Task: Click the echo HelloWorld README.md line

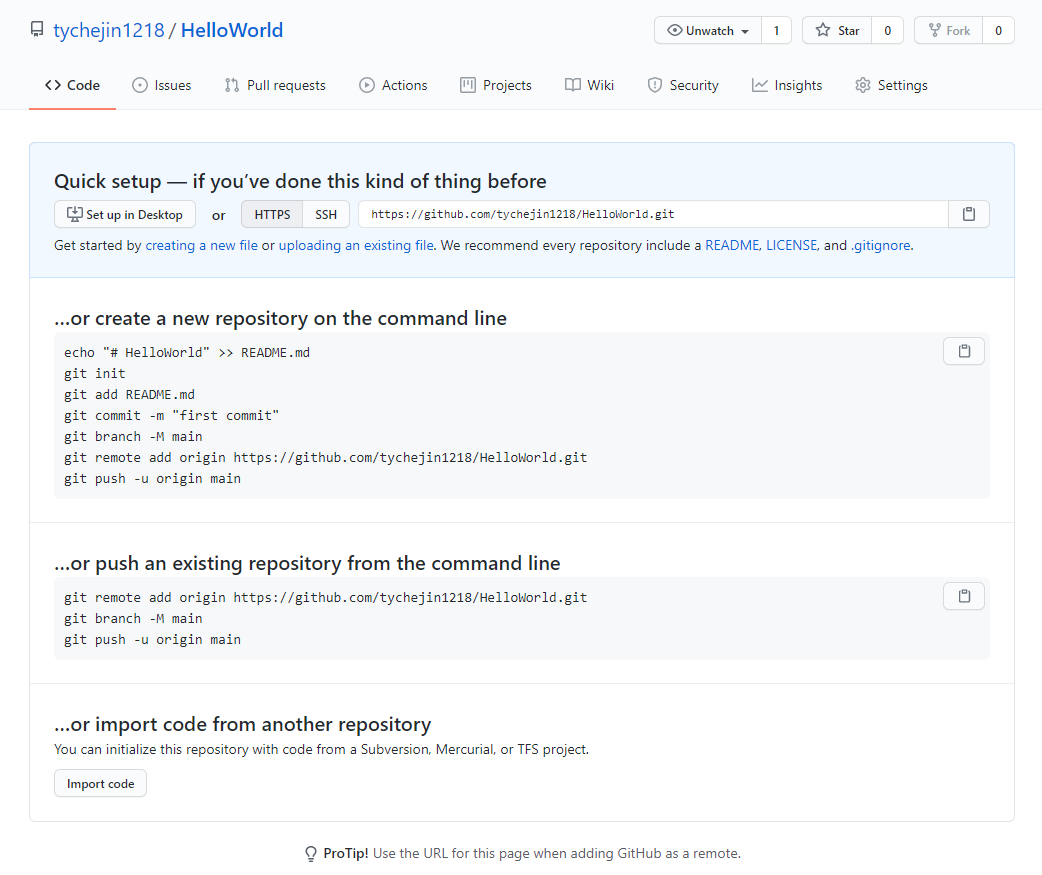Action: 187,353
